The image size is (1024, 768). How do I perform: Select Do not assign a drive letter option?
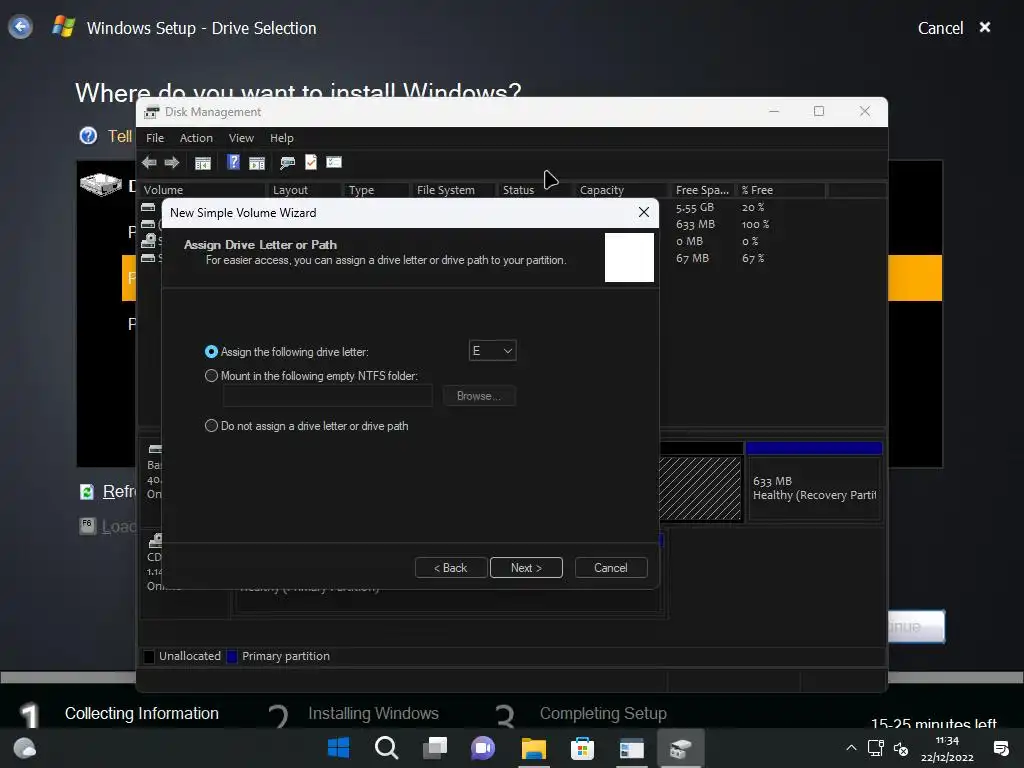coord(211,426)
